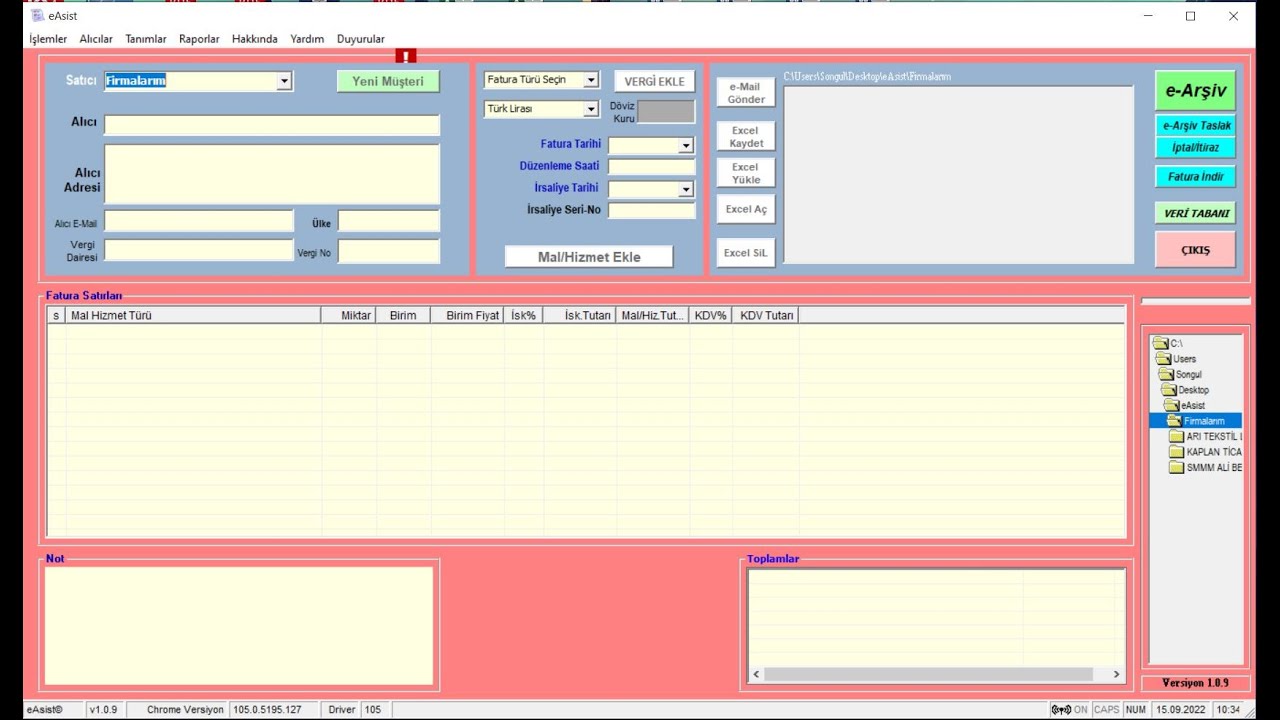Click the e-Arşiv Taslak button
This screenshot has width=1280, height=720.
[1195, 126]
